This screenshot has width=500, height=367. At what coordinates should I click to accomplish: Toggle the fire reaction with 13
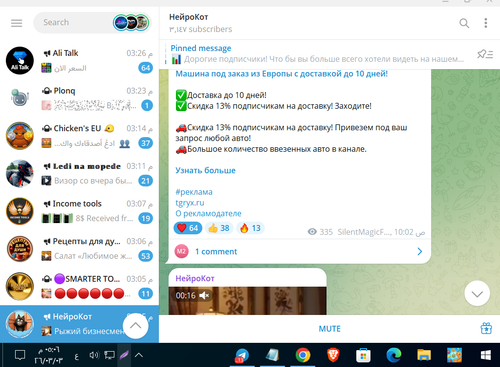(250, 228)
